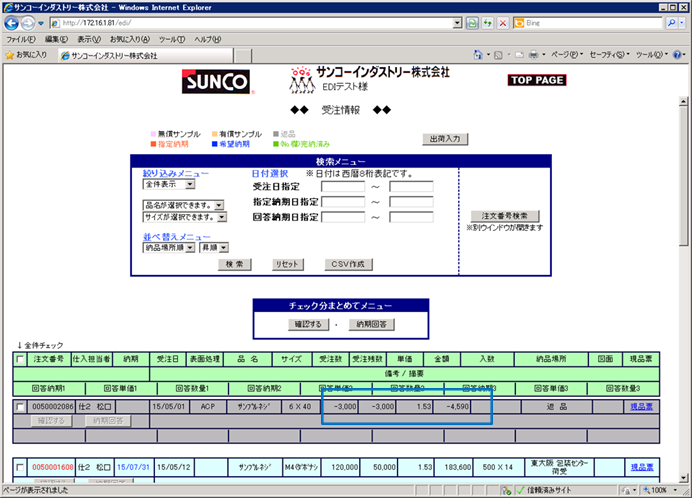Open the ヘルプ(H) menu

point(207,39)
